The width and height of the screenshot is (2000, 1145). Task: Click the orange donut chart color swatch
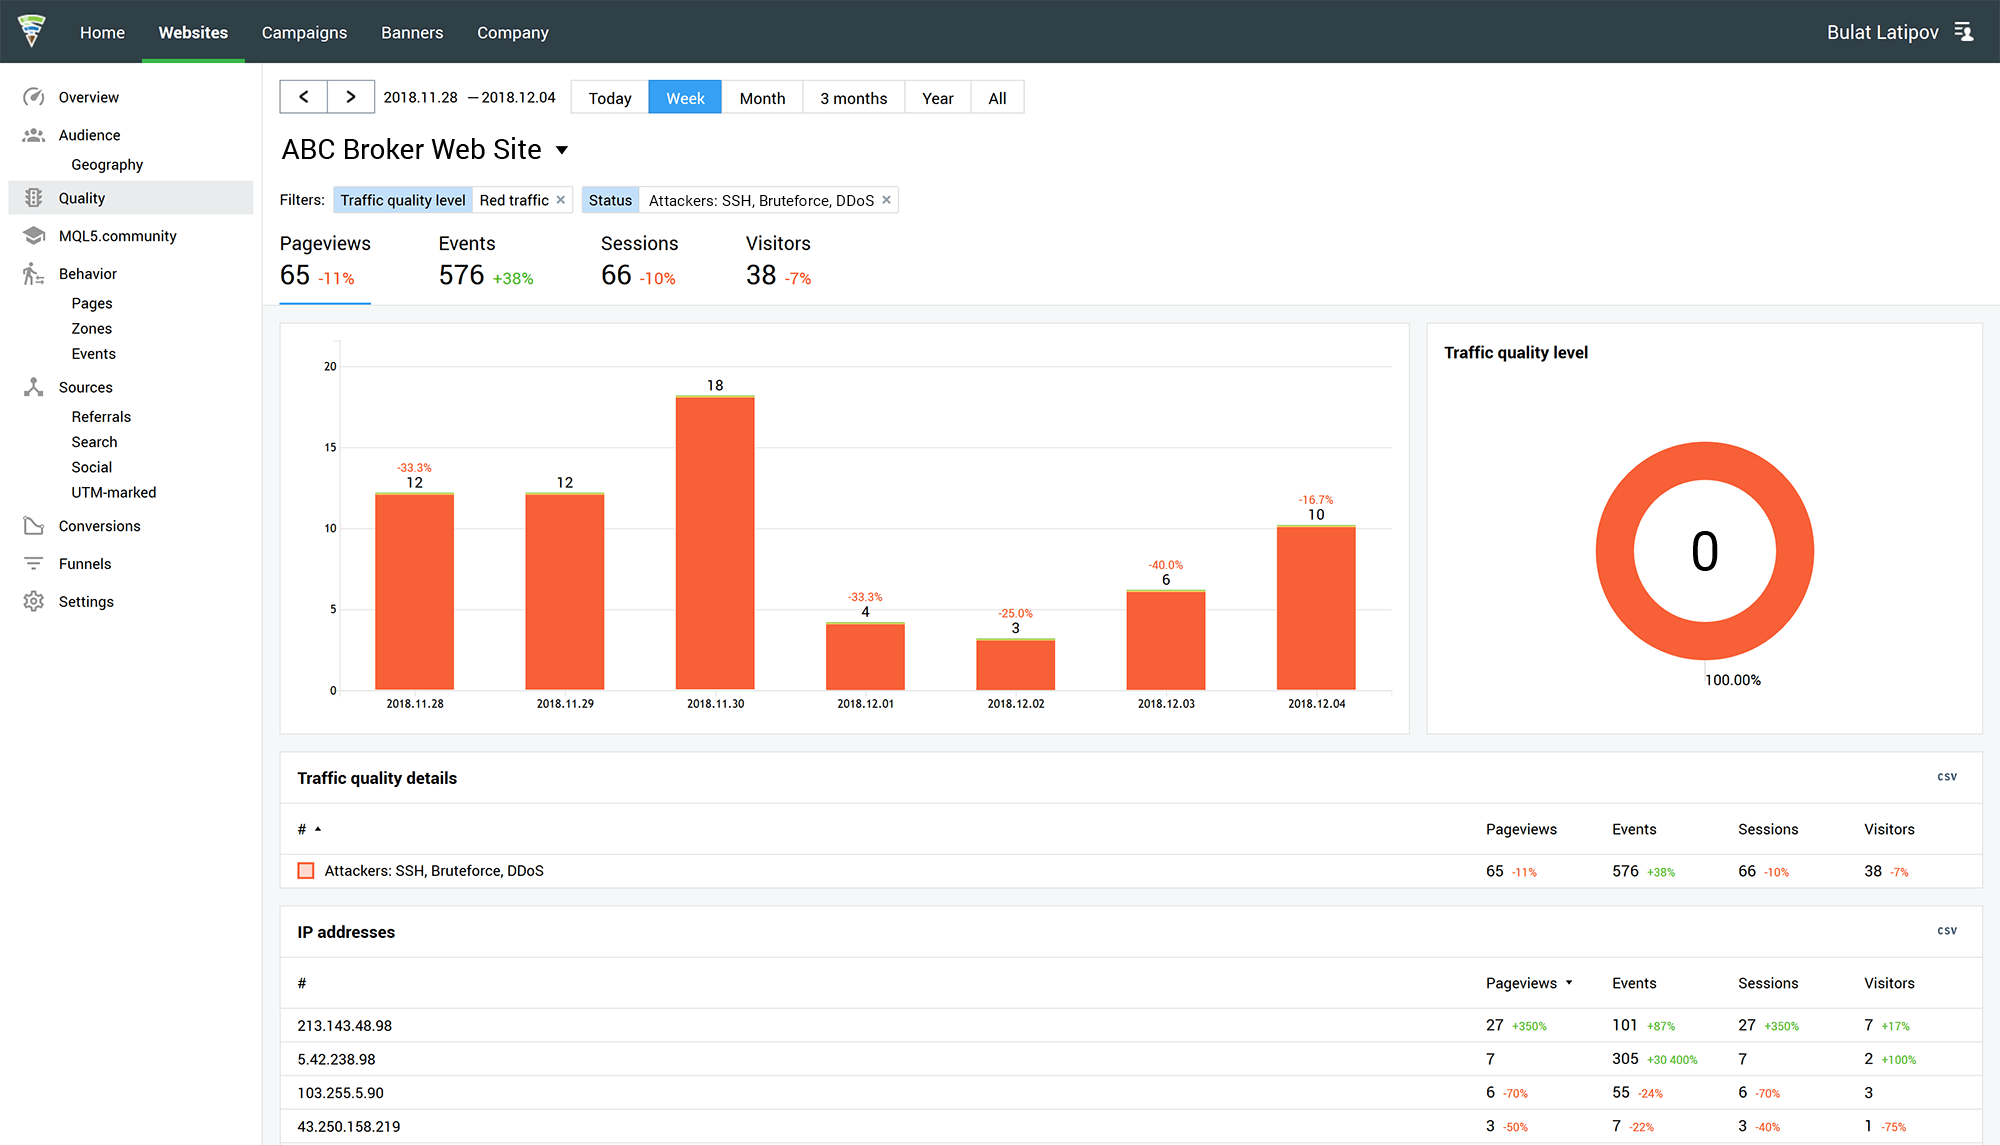(x=304, y=870)
